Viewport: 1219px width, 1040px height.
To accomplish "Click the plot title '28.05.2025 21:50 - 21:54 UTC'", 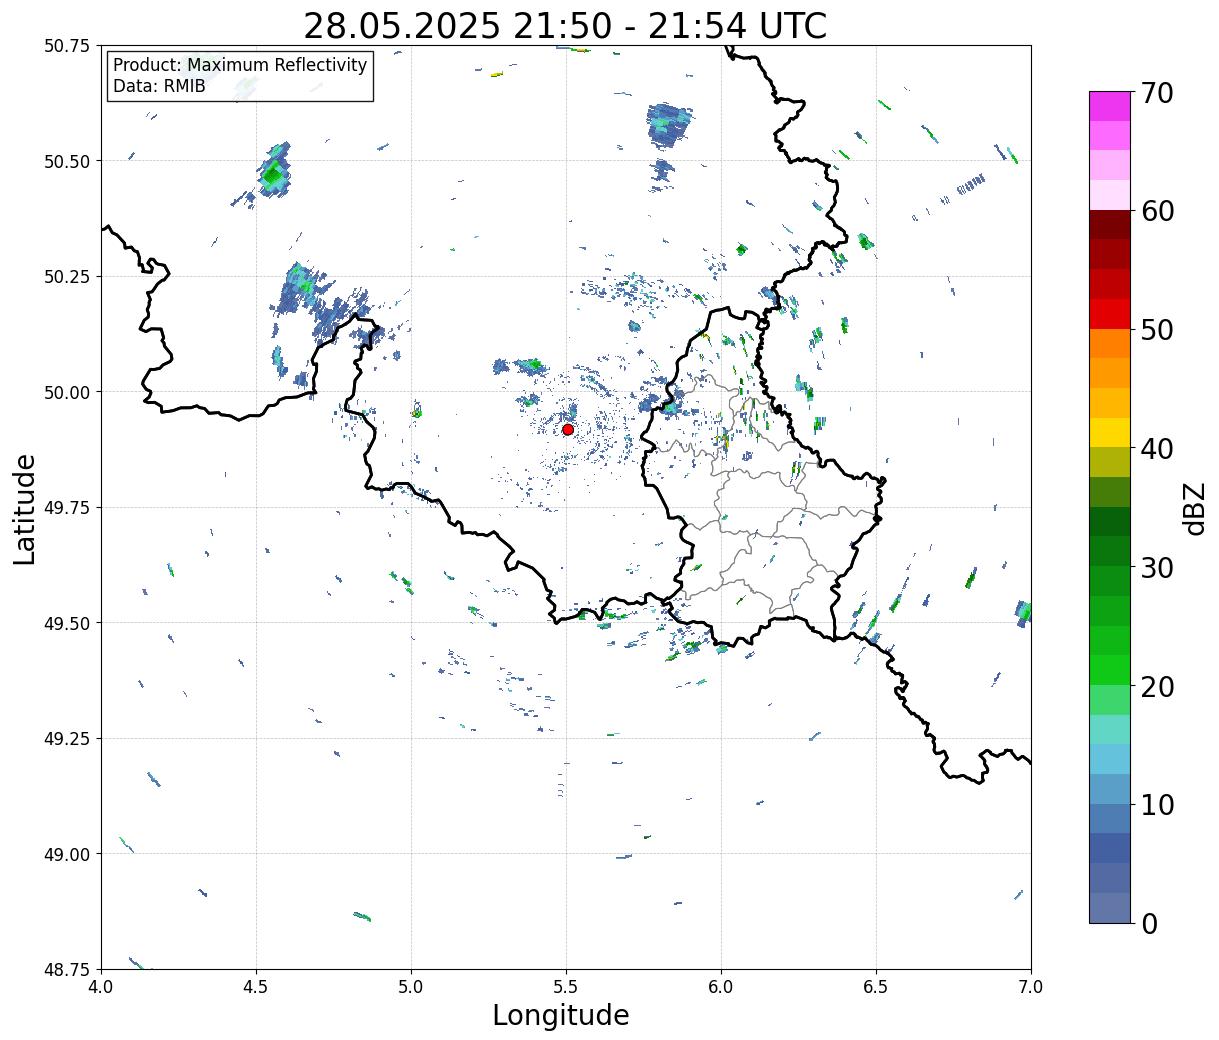I will 565,25.
